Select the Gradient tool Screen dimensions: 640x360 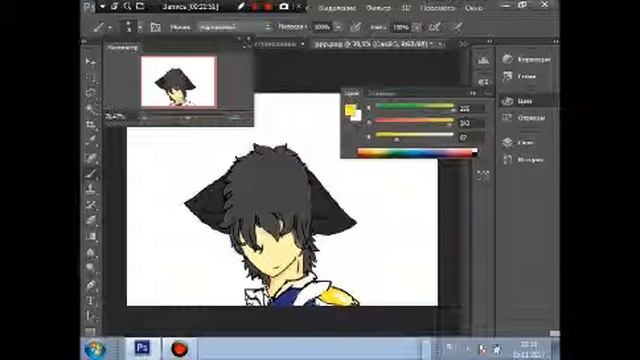point(91,236)
